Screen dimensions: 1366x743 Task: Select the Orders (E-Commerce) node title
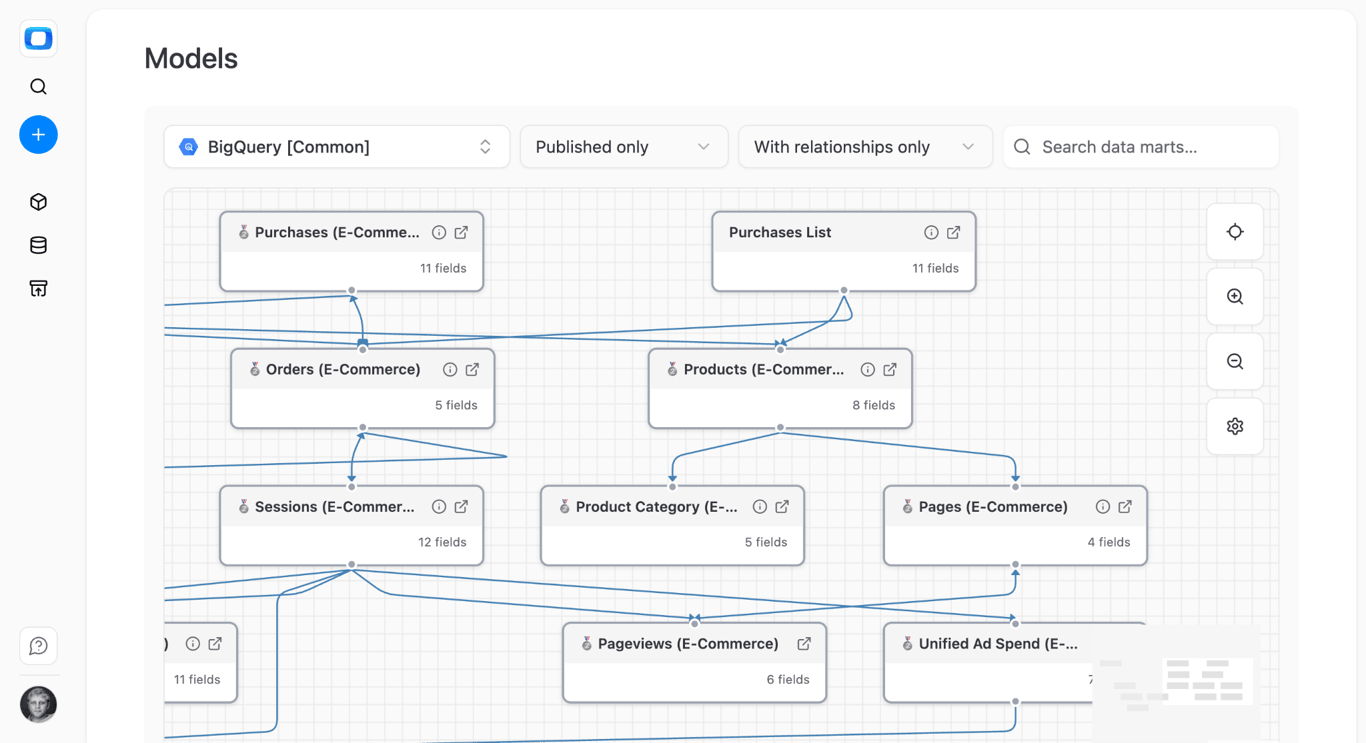click(x=343, y=369)
